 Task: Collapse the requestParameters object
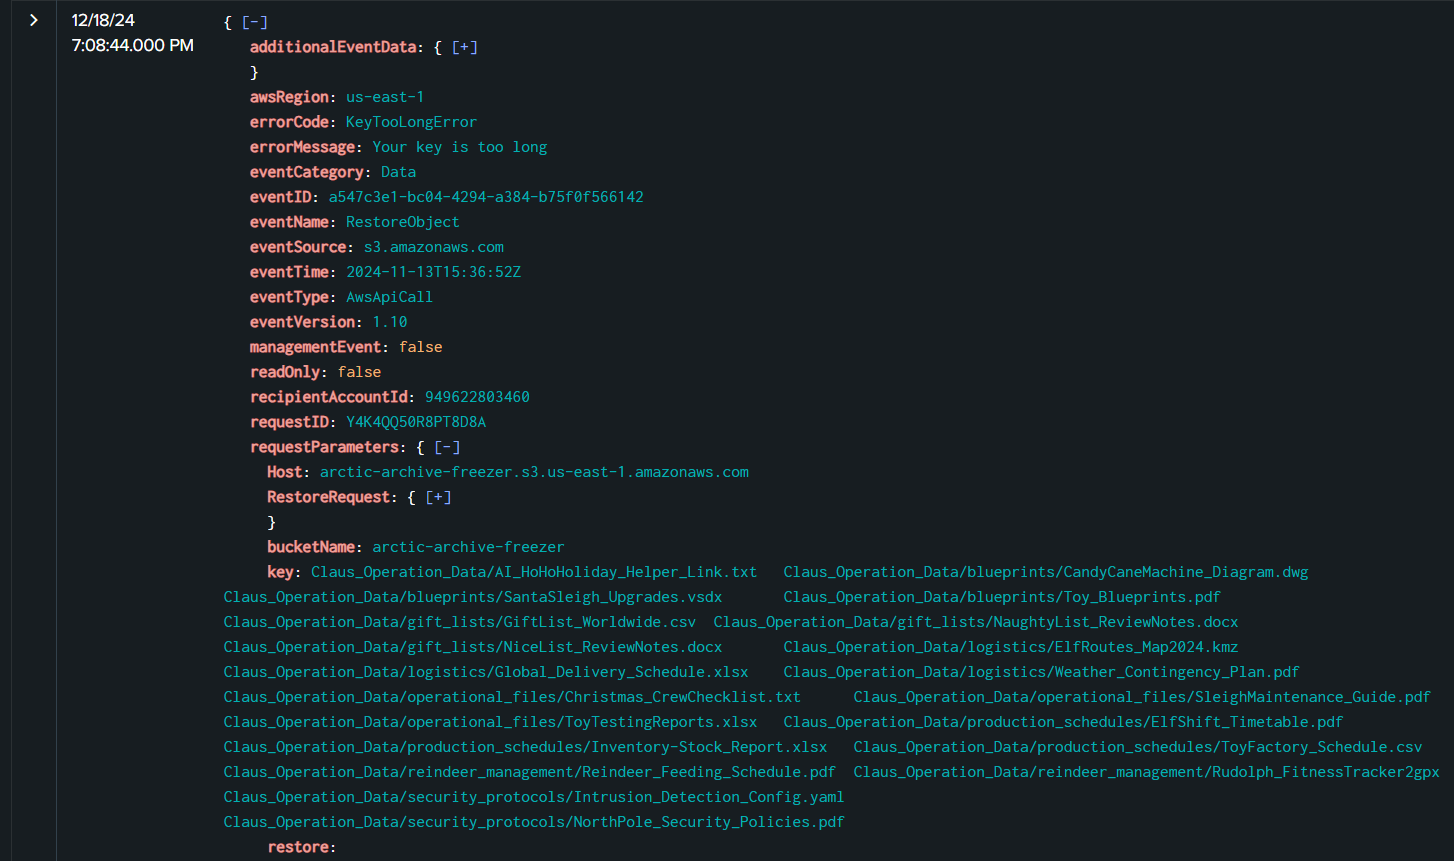pyautogui.click(x=448, y=447)
